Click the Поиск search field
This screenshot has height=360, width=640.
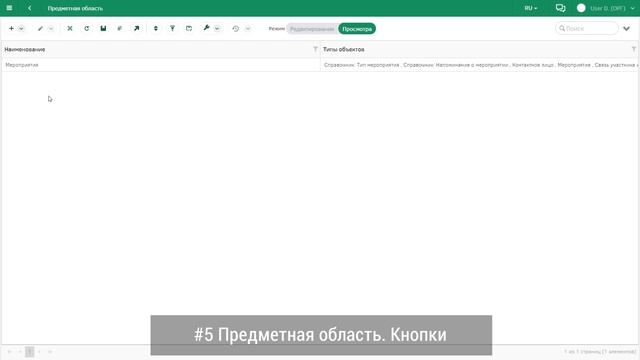tap(587, 29)
